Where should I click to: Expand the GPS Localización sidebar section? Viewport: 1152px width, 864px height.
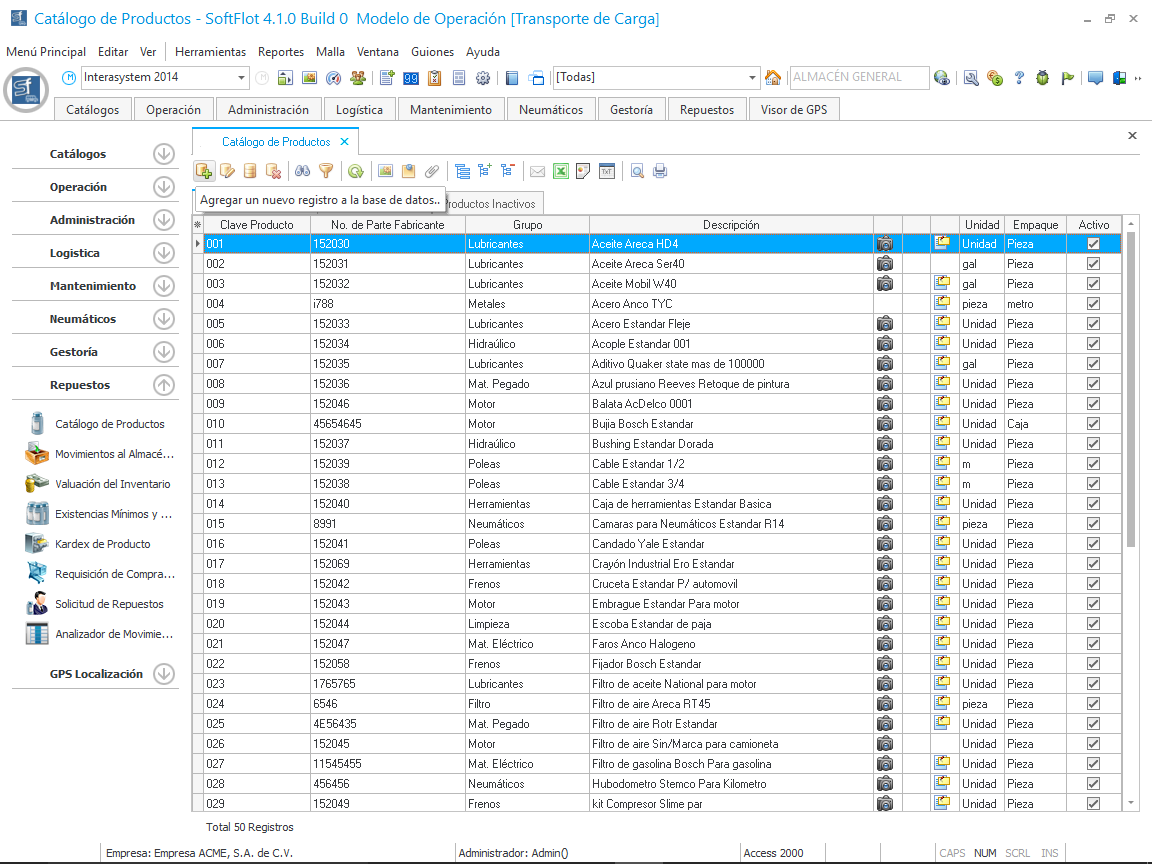[x=164, y=674]
